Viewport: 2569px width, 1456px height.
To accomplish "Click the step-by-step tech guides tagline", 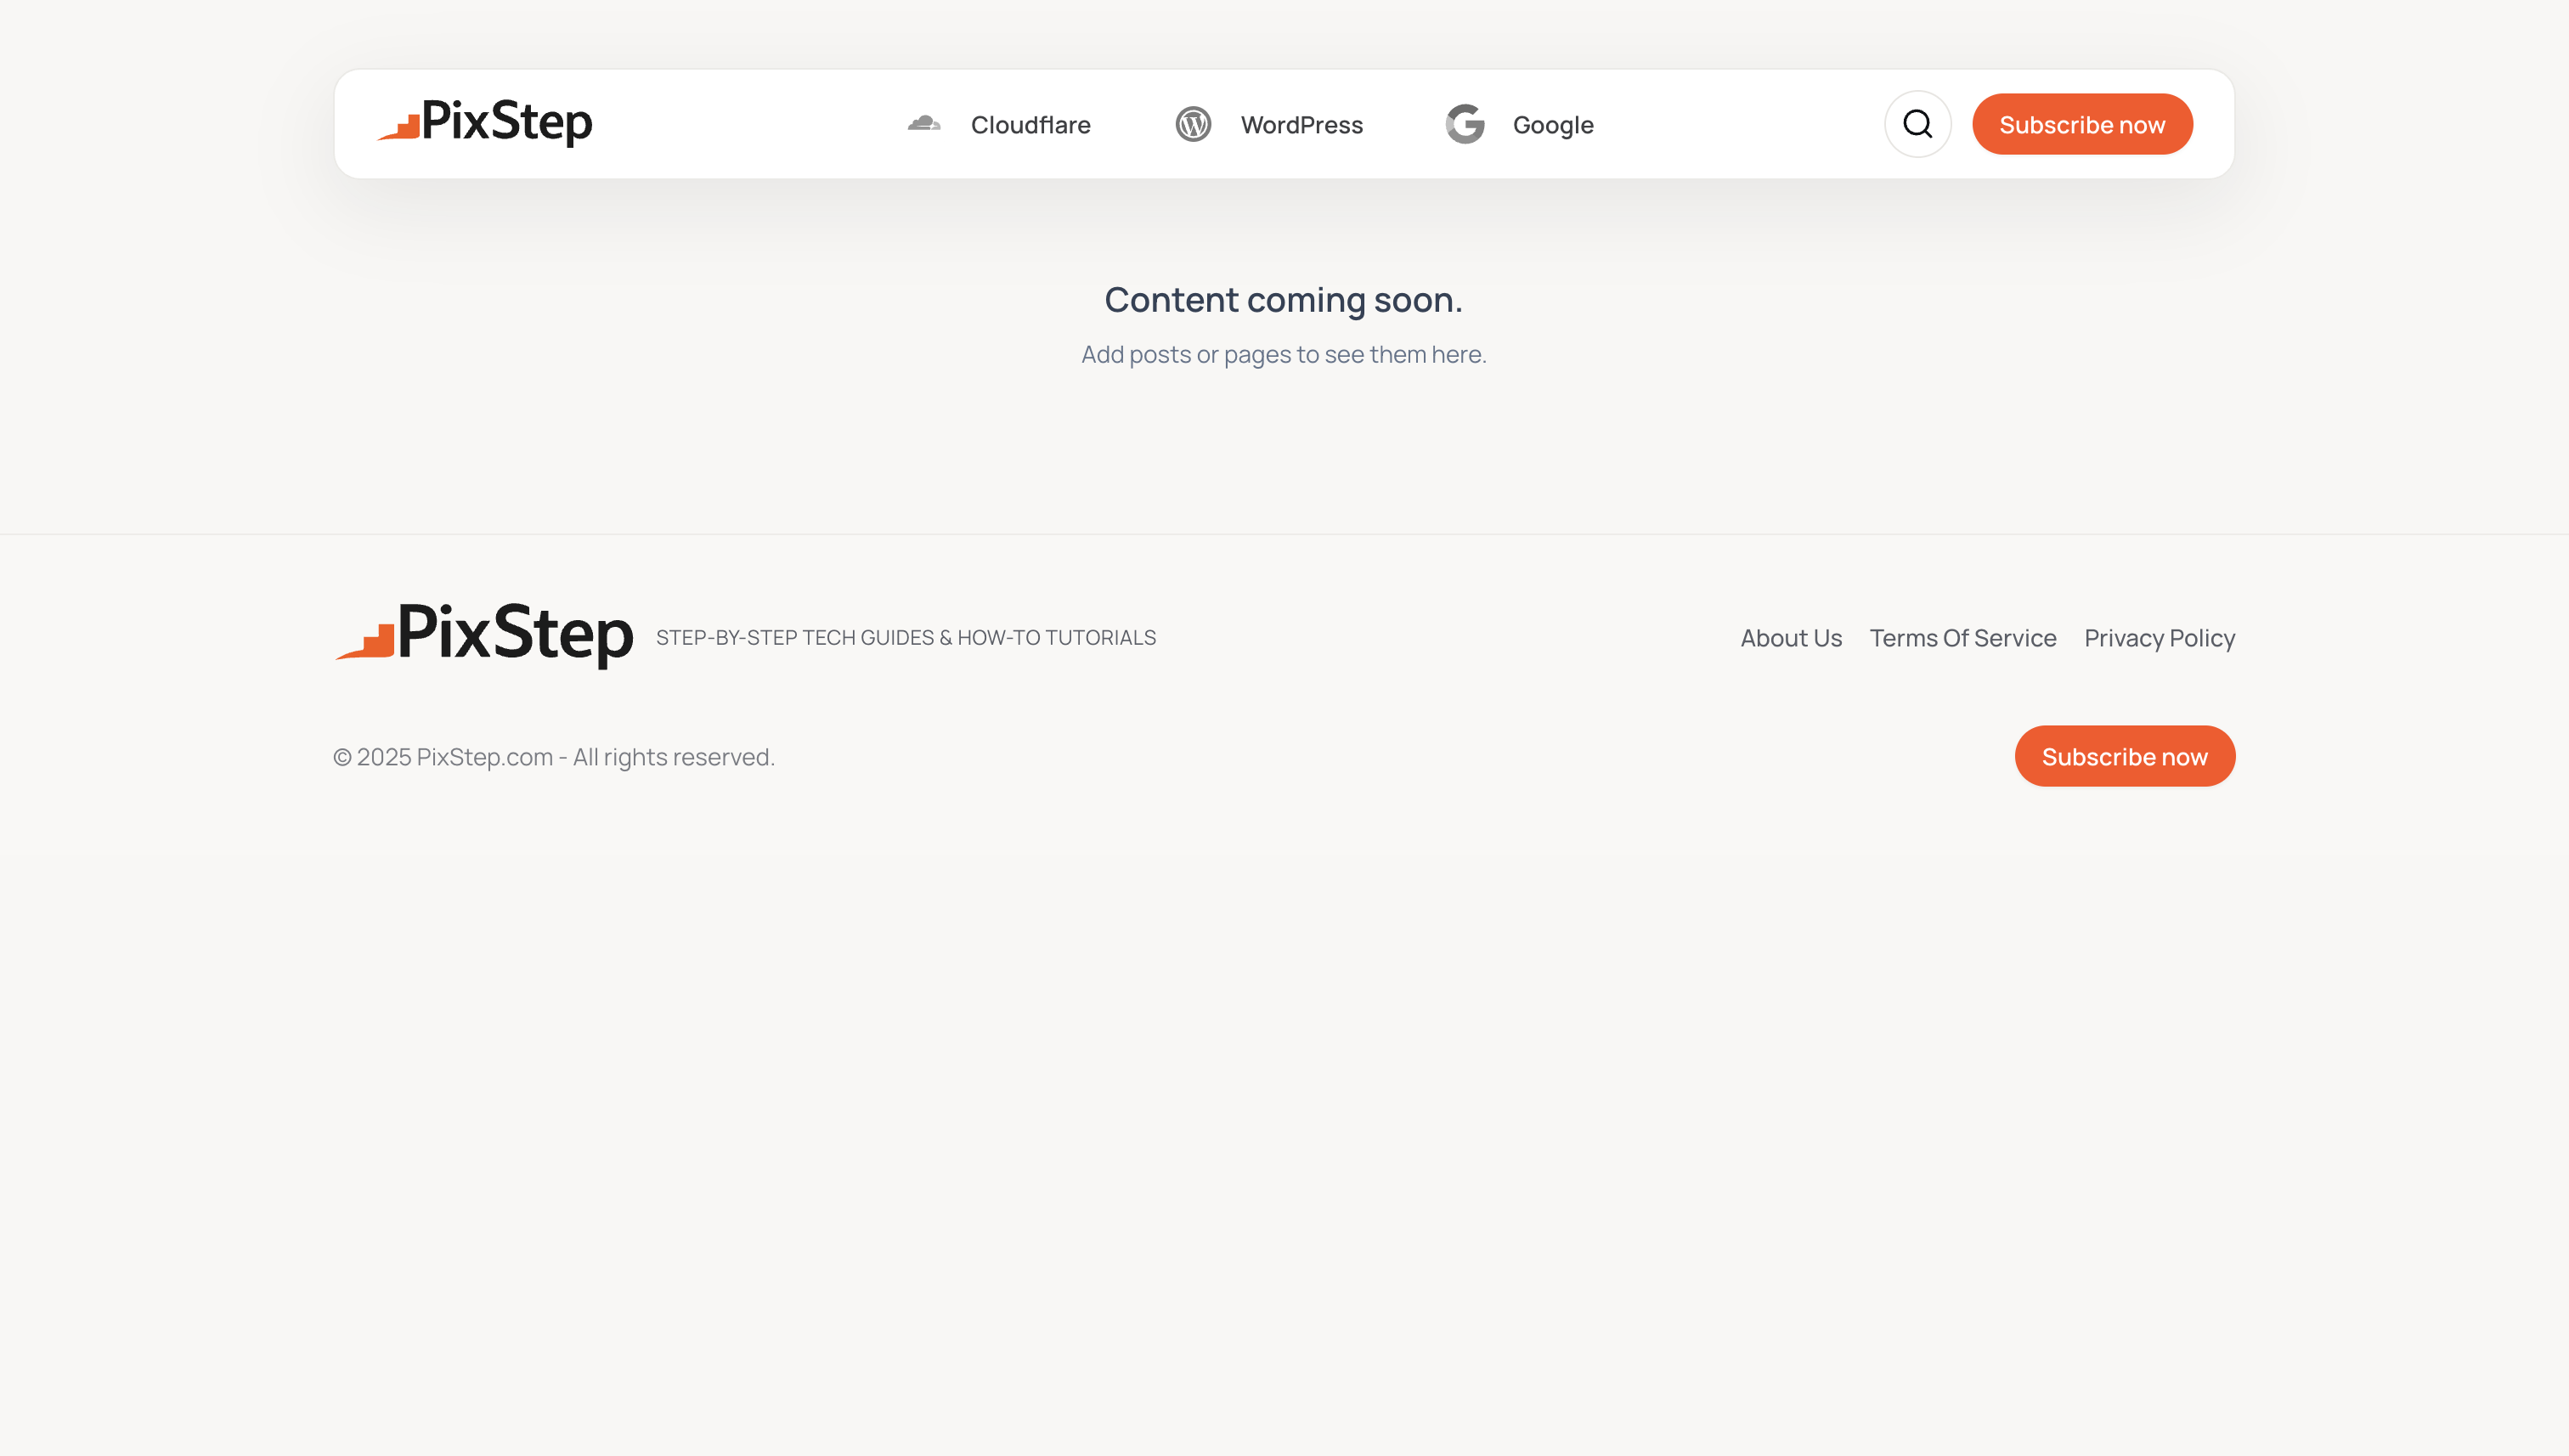I will (x=906, y=637).
